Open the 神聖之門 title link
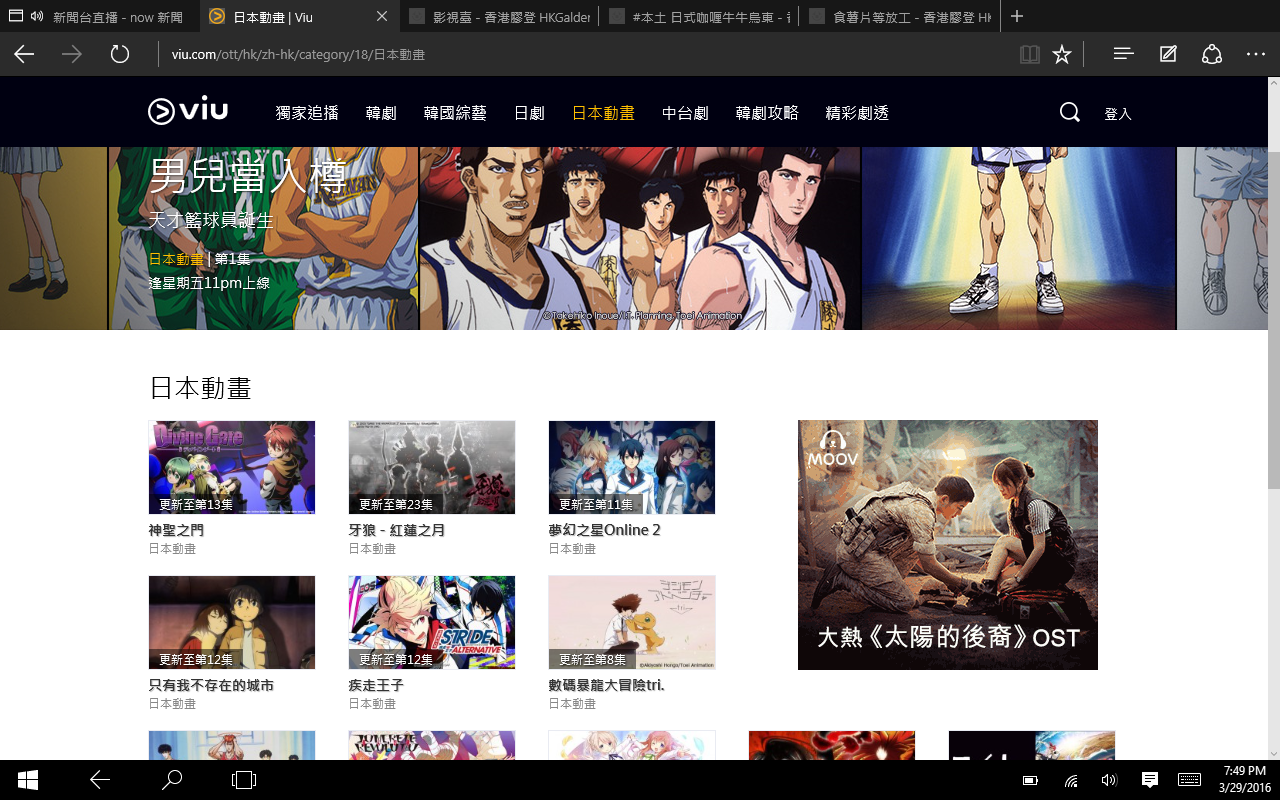The image size is (1280, 800). [x=176, y=530]
